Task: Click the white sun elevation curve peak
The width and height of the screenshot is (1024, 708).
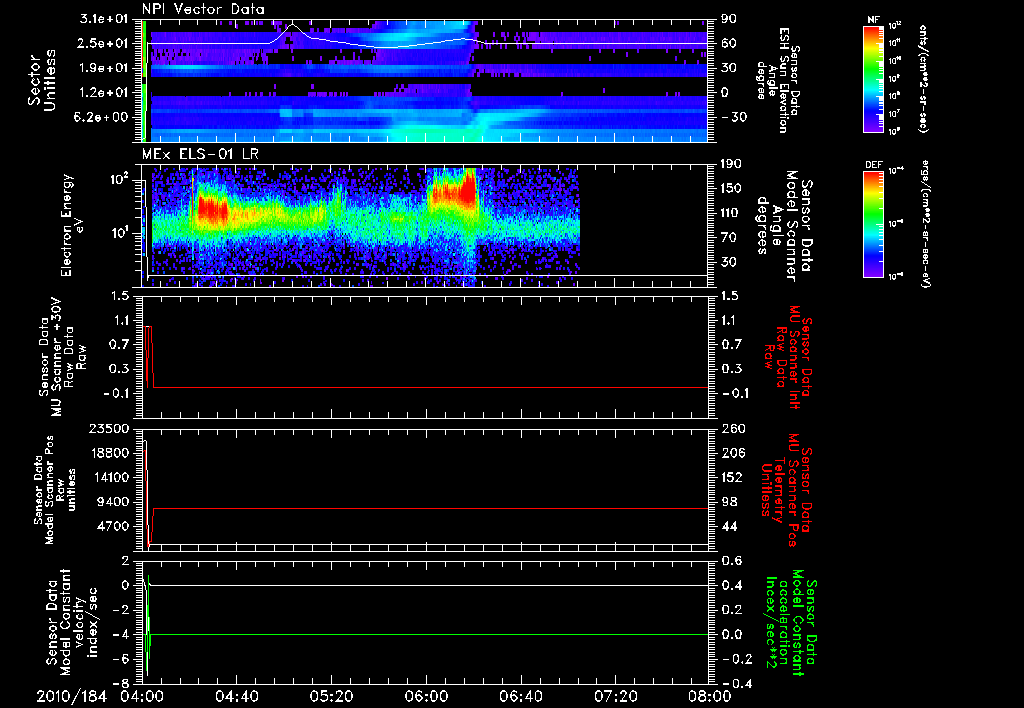Action: (x=292, y=25)
